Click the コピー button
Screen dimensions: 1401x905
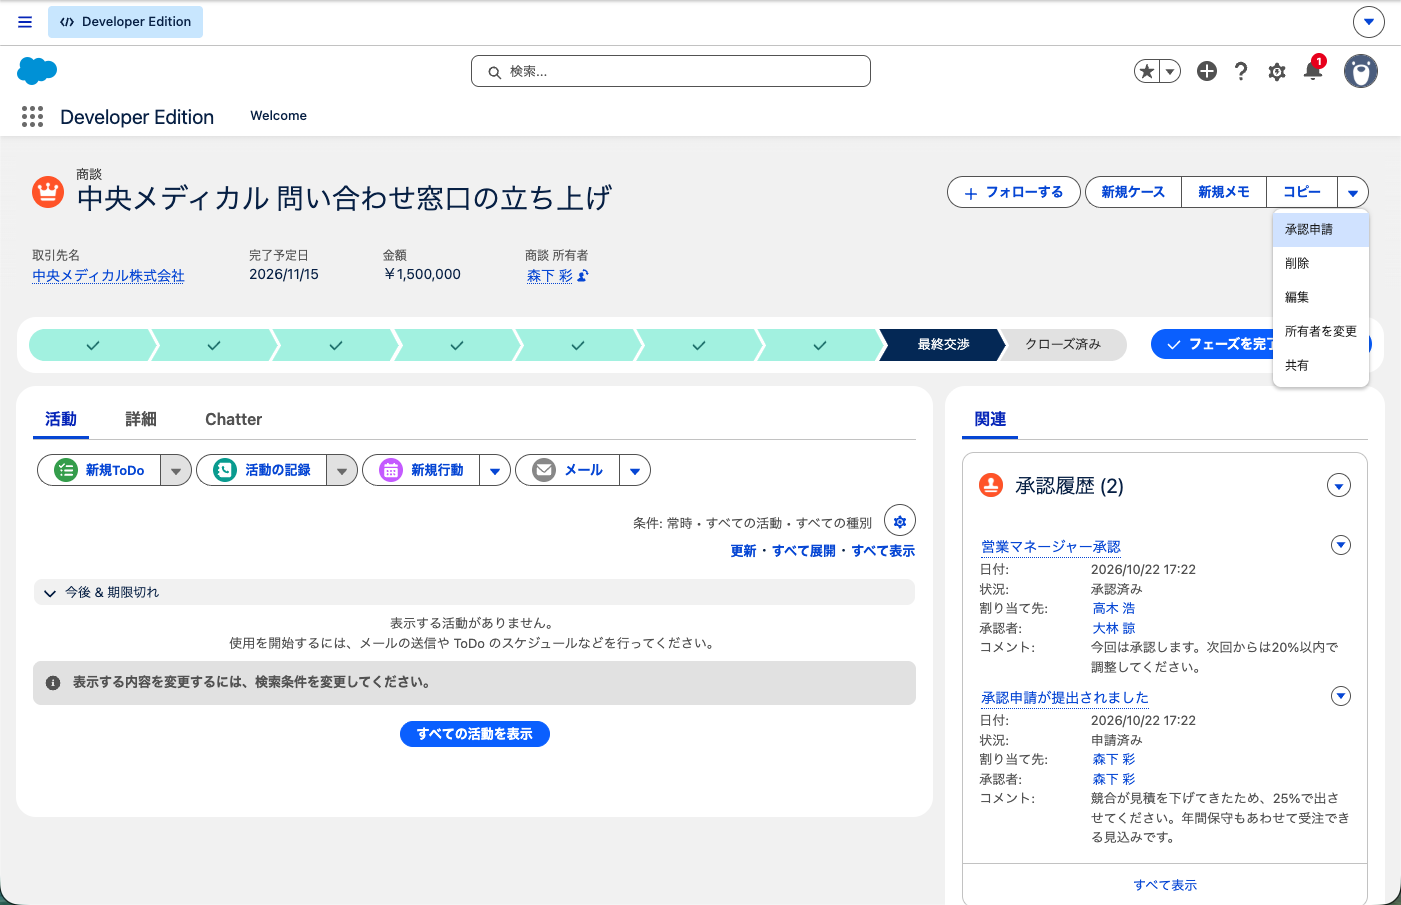1302,192
